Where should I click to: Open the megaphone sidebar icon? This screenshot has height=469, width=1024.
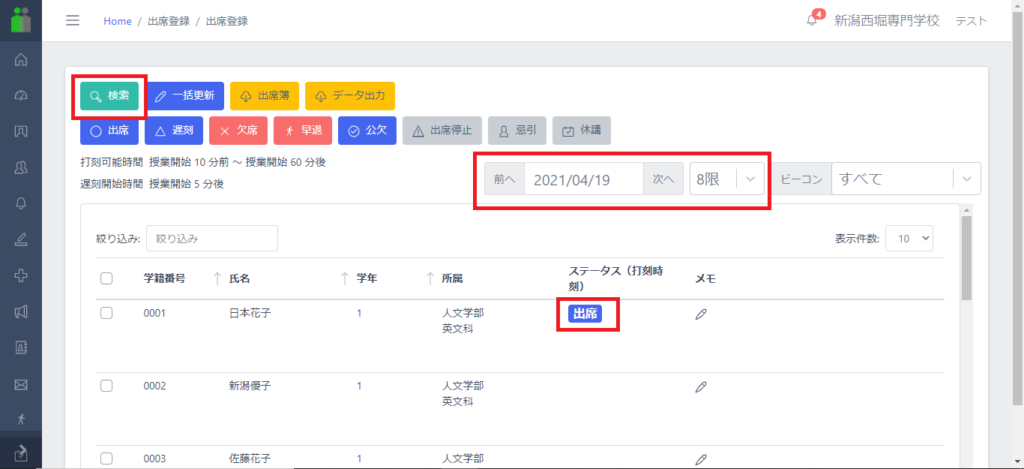tap(21, 312)
